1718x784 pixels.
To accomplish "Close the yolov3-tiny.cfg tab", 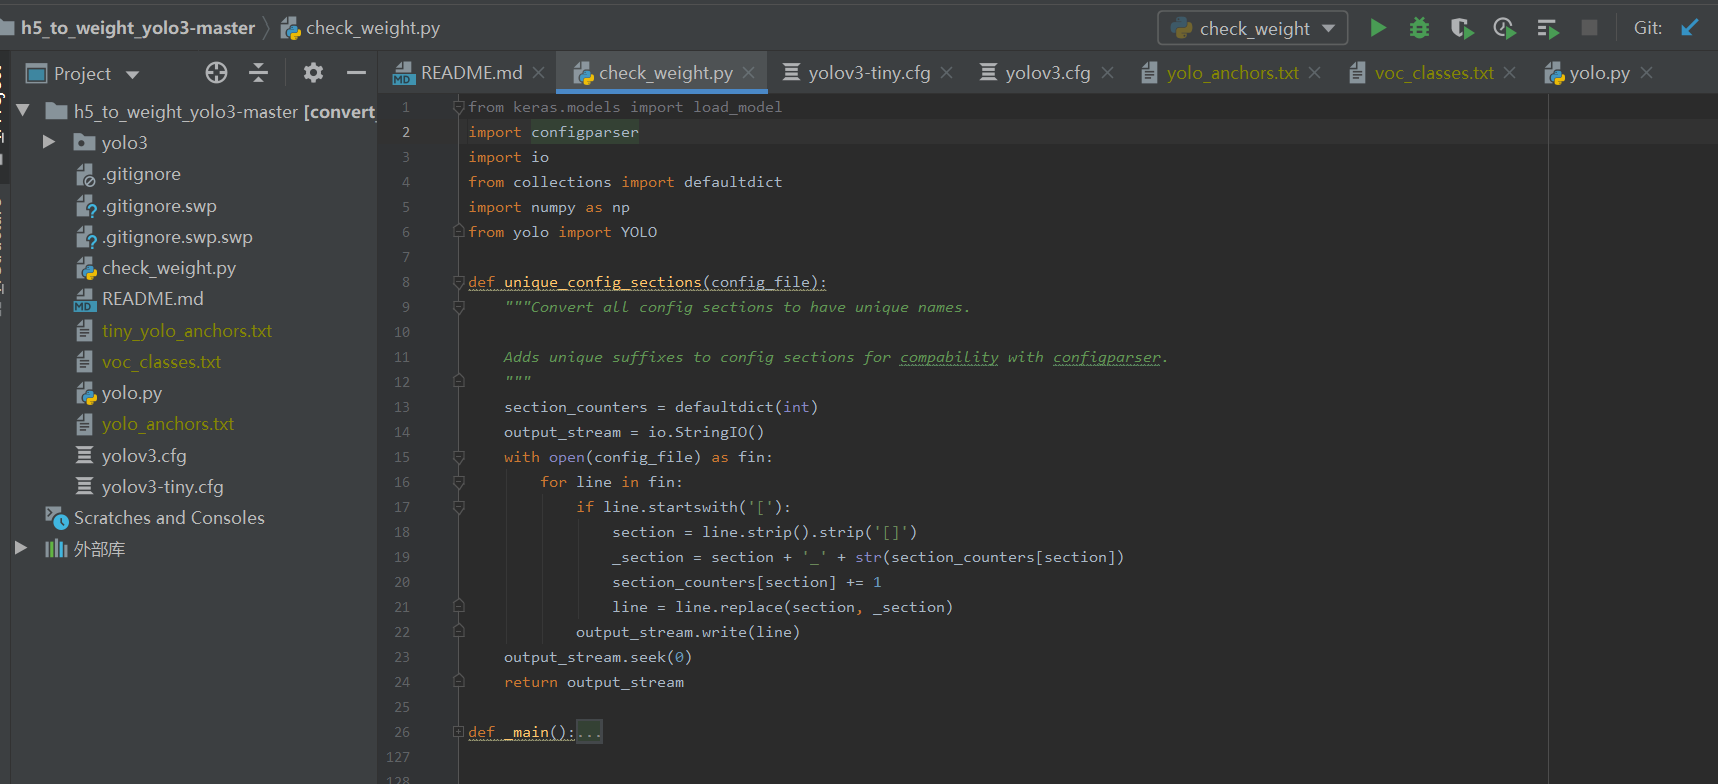I will point(946,73).
